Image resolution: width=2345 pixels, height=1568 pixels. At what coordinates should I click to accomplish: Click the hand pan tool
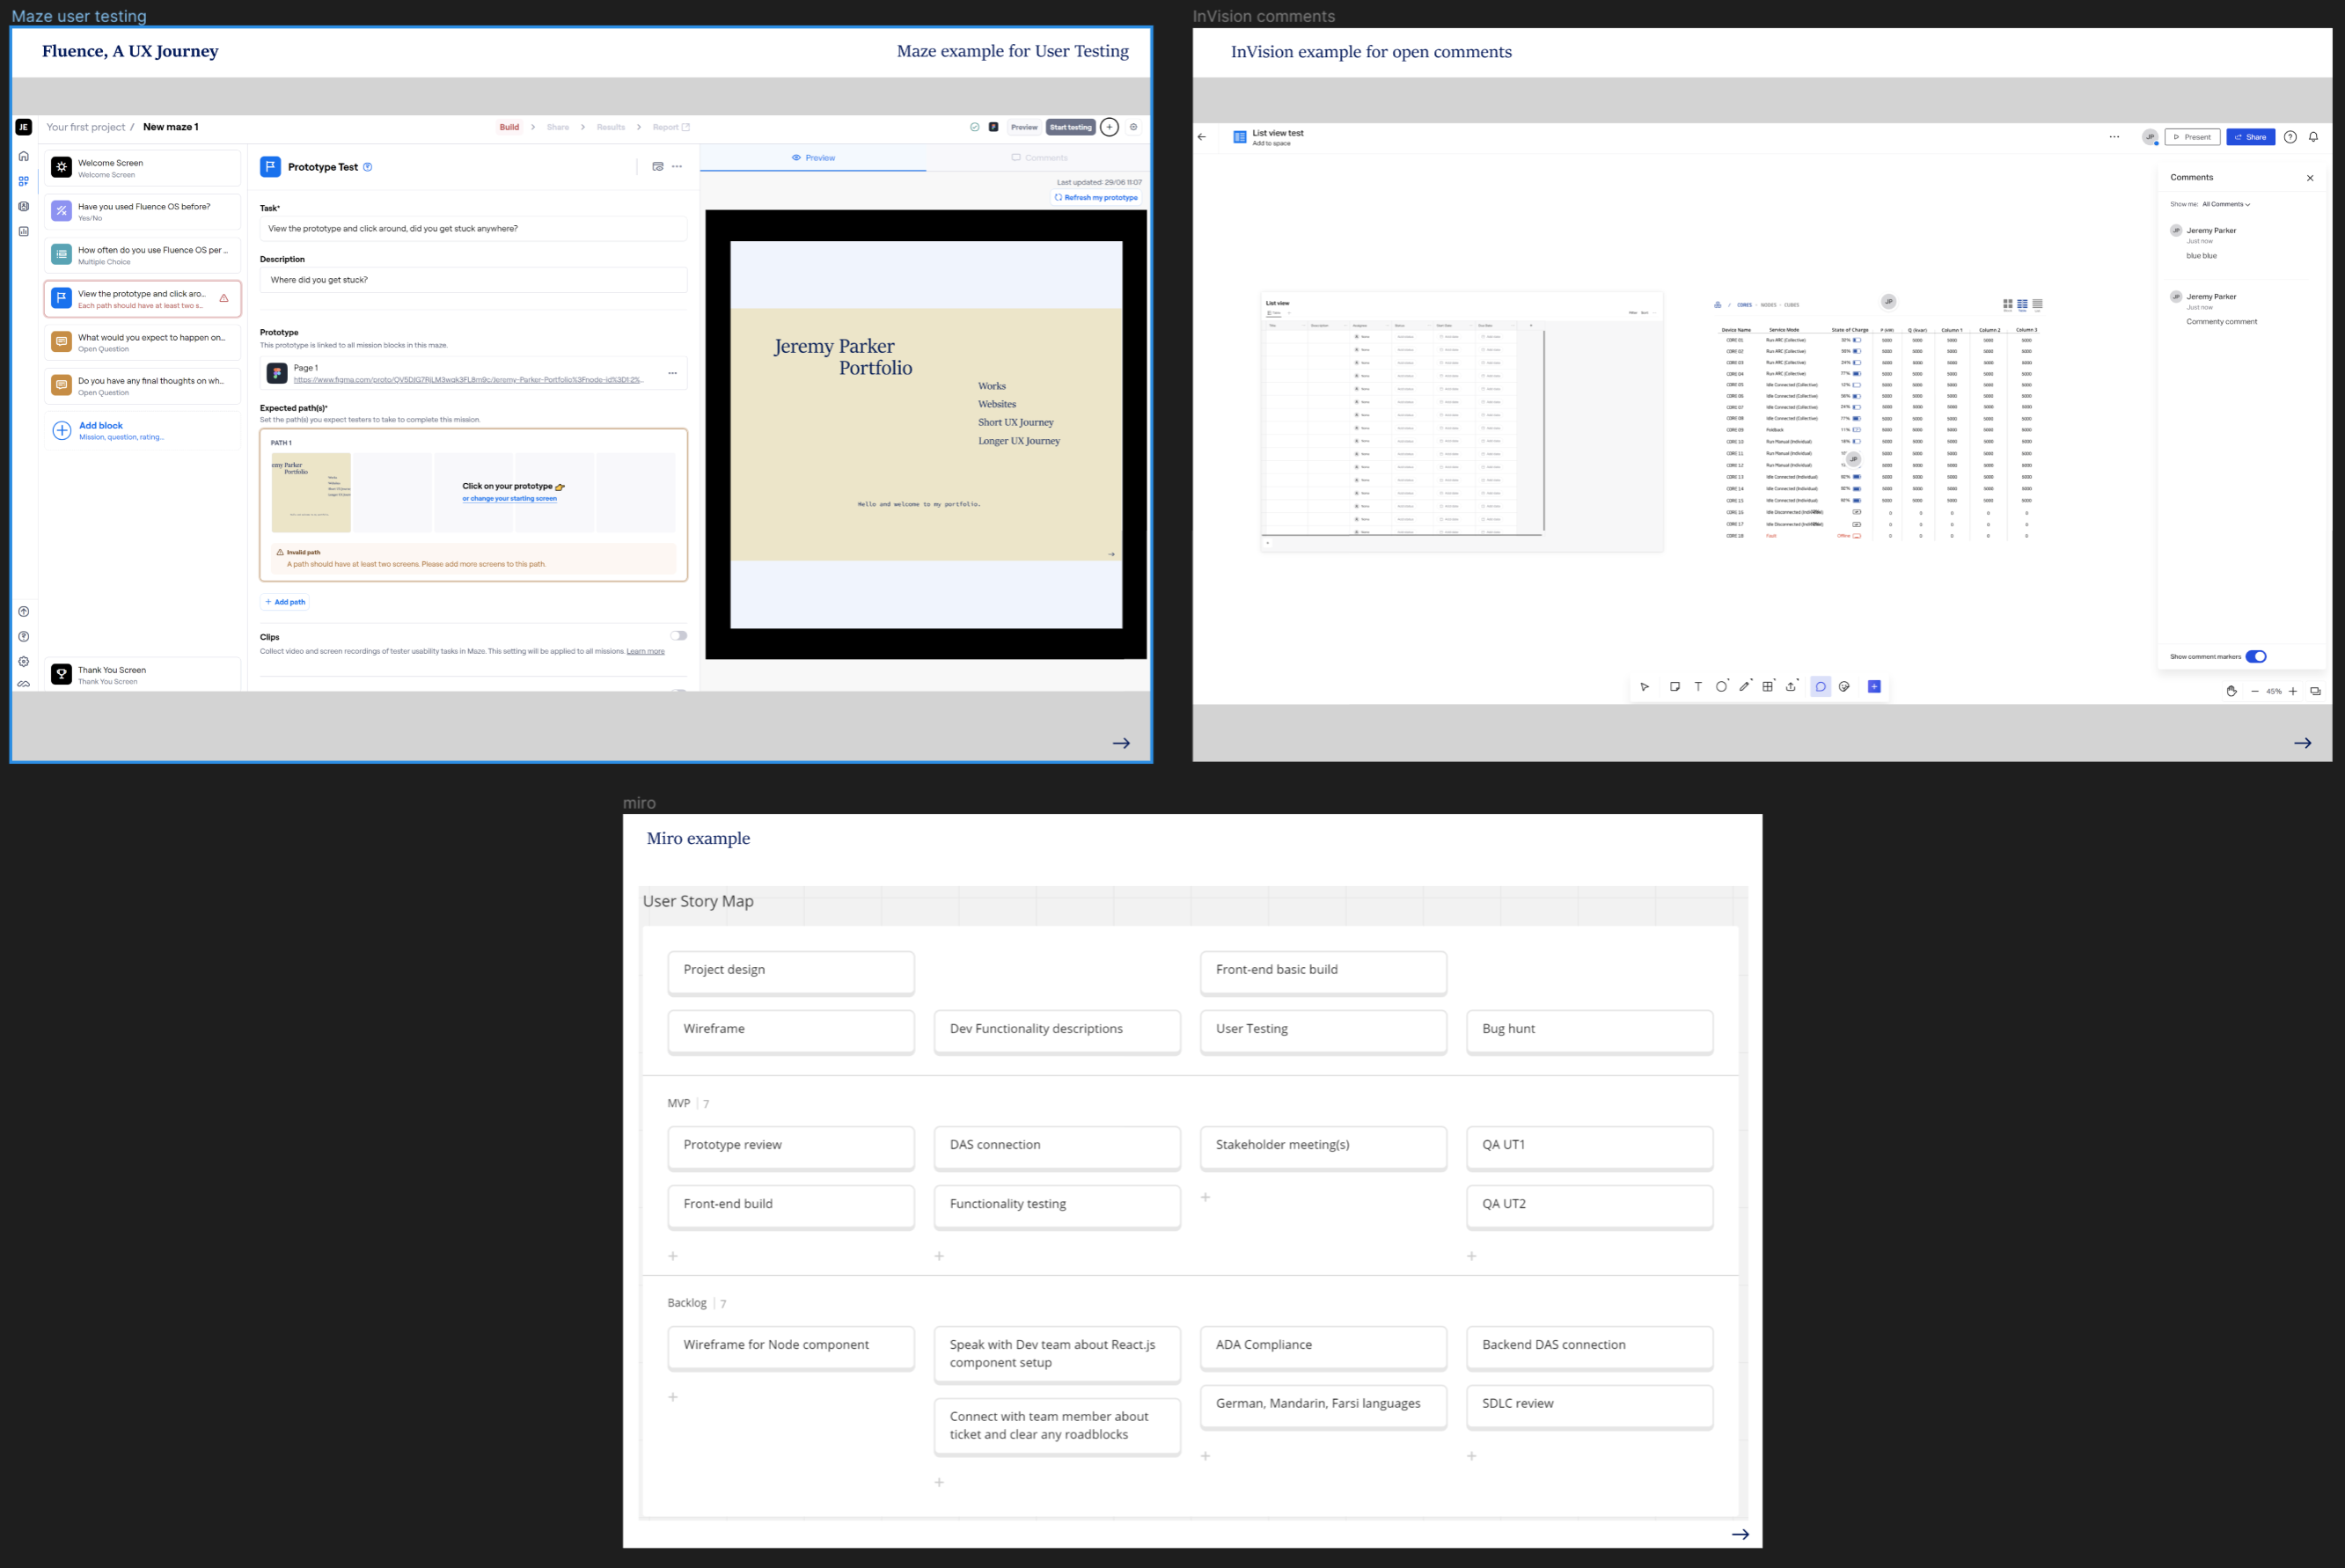pyautogui.click(x=2231, y=691)
